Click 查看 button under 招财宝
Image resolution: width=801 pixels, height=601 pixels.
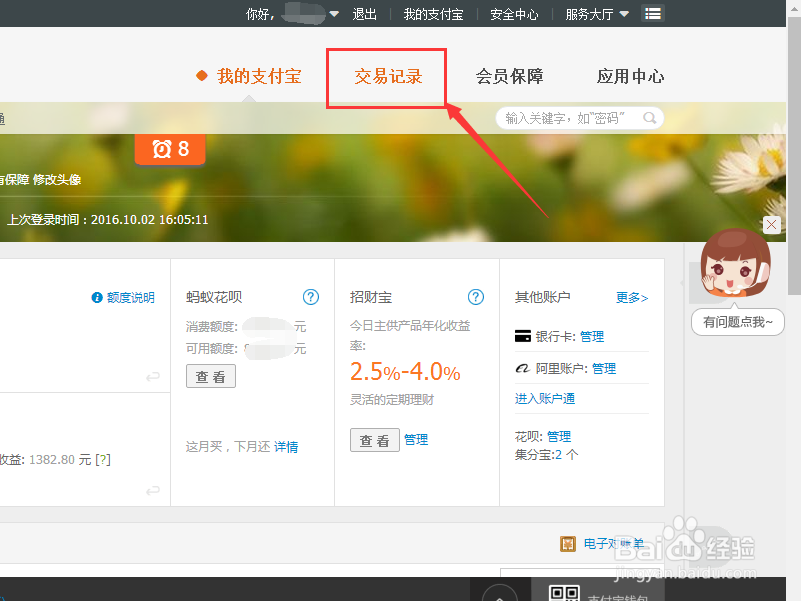[374, 440]
